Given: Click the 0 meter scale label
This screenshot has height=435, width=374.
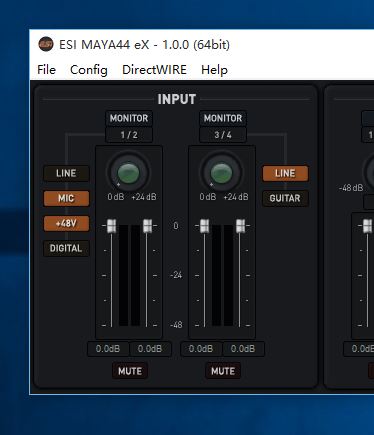Looking at the screenshot, I should tap(176, 226).
